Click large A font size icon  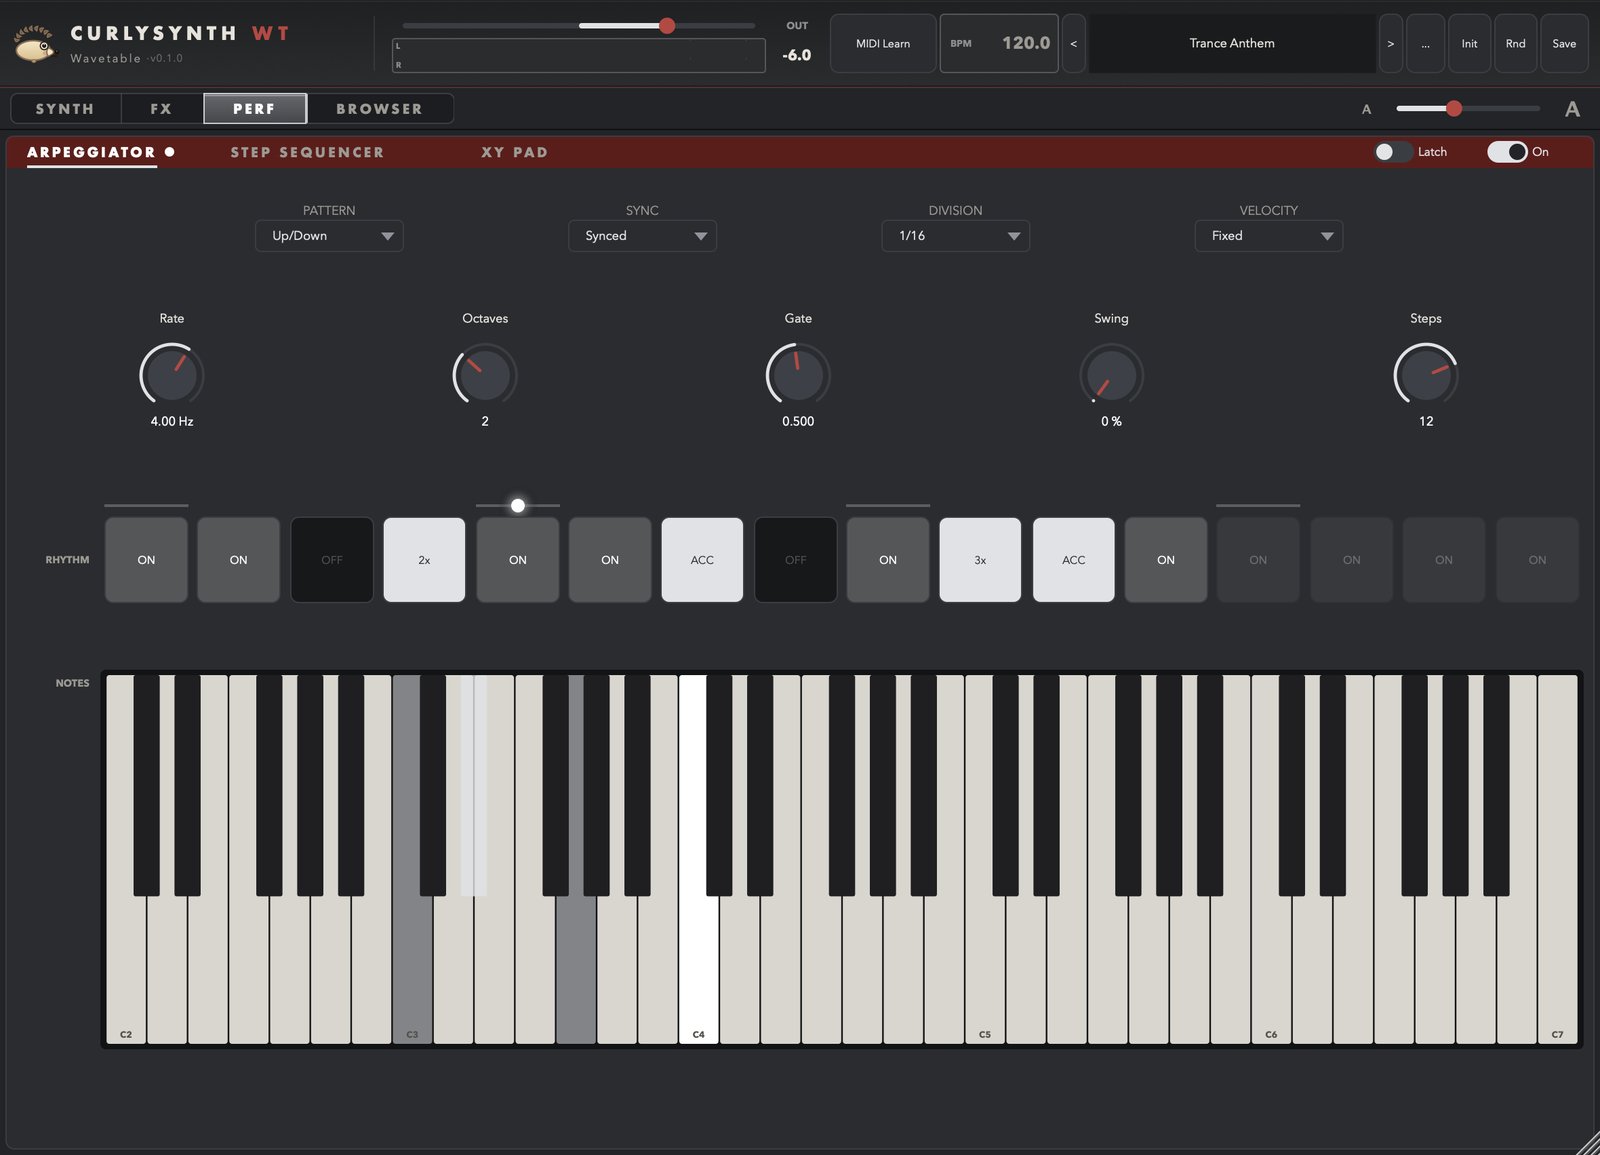(x=1572, y=109)
